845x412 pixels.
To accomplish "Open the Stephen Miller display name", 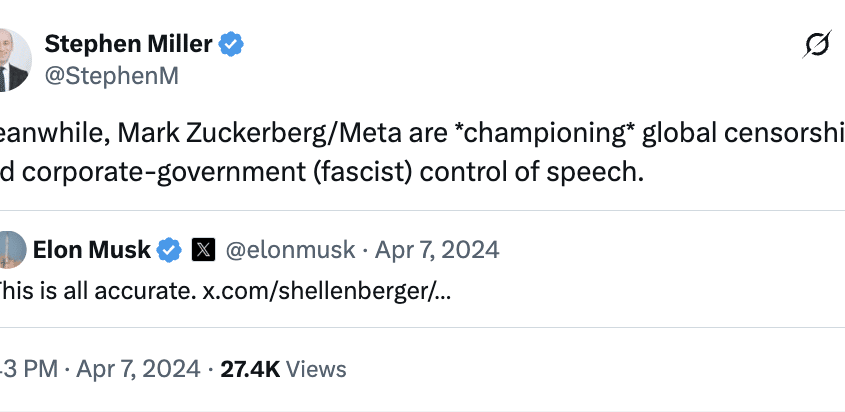I will pyautogui.click(x=130, y=45).
